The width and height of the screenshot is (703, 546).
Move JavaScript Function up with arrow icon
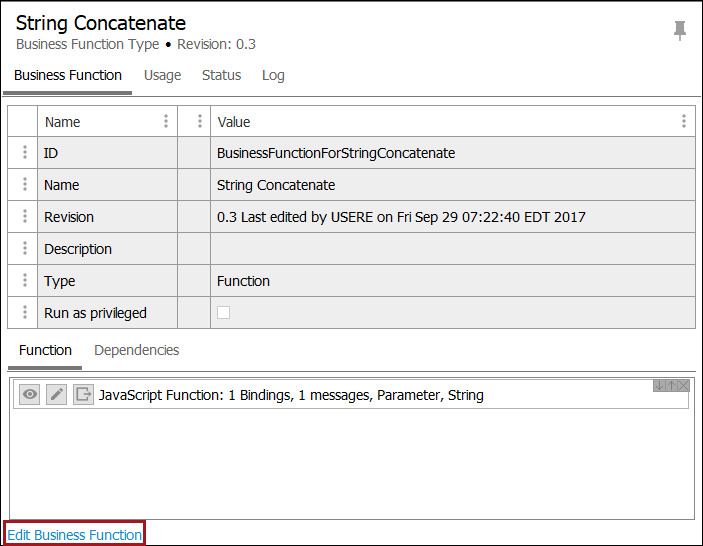click(x=671, y=386)
